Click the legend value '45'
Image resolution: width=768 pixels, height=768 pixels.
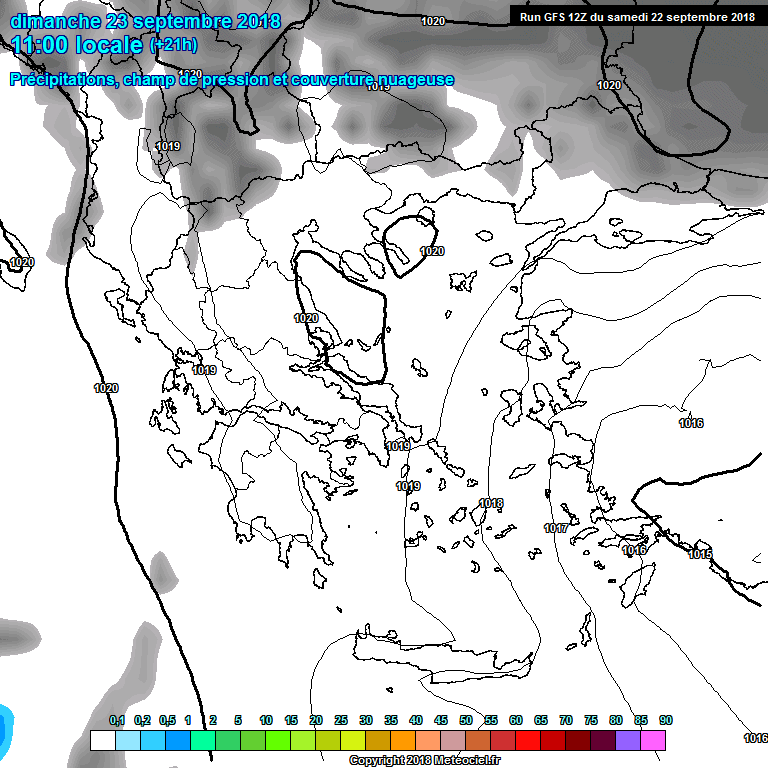coord(441,720)
